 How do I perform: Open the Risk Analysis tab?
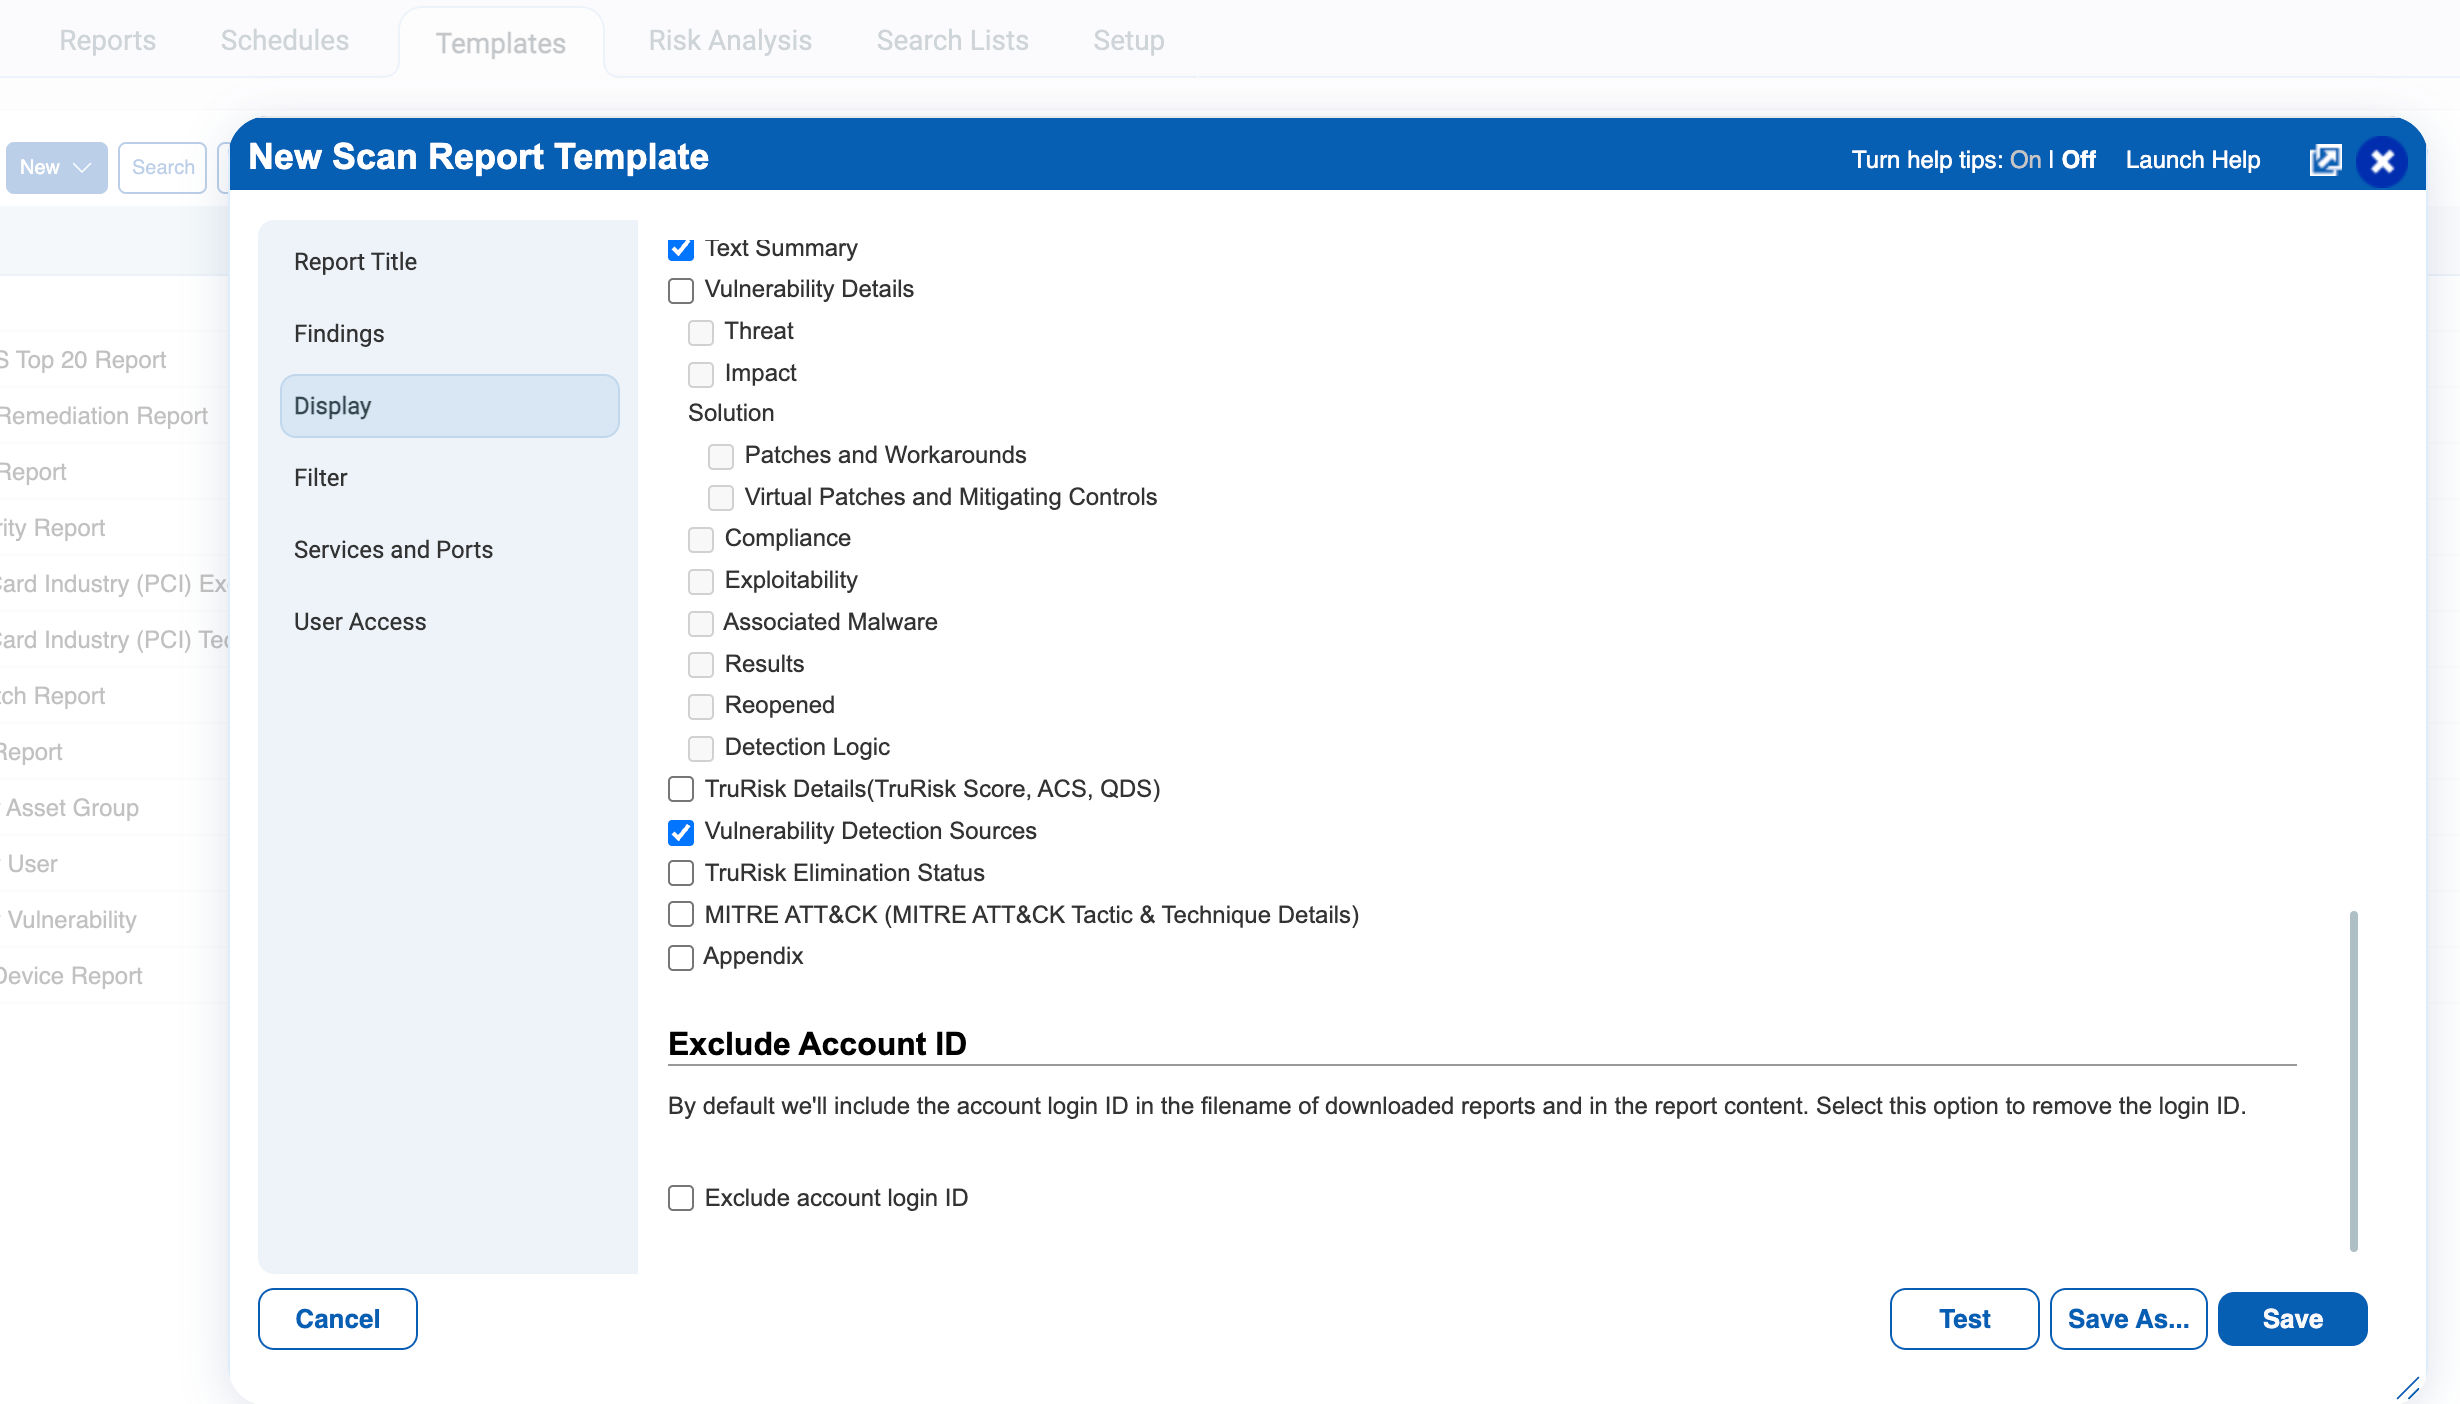pyautogui.click(x=730, y=40)
